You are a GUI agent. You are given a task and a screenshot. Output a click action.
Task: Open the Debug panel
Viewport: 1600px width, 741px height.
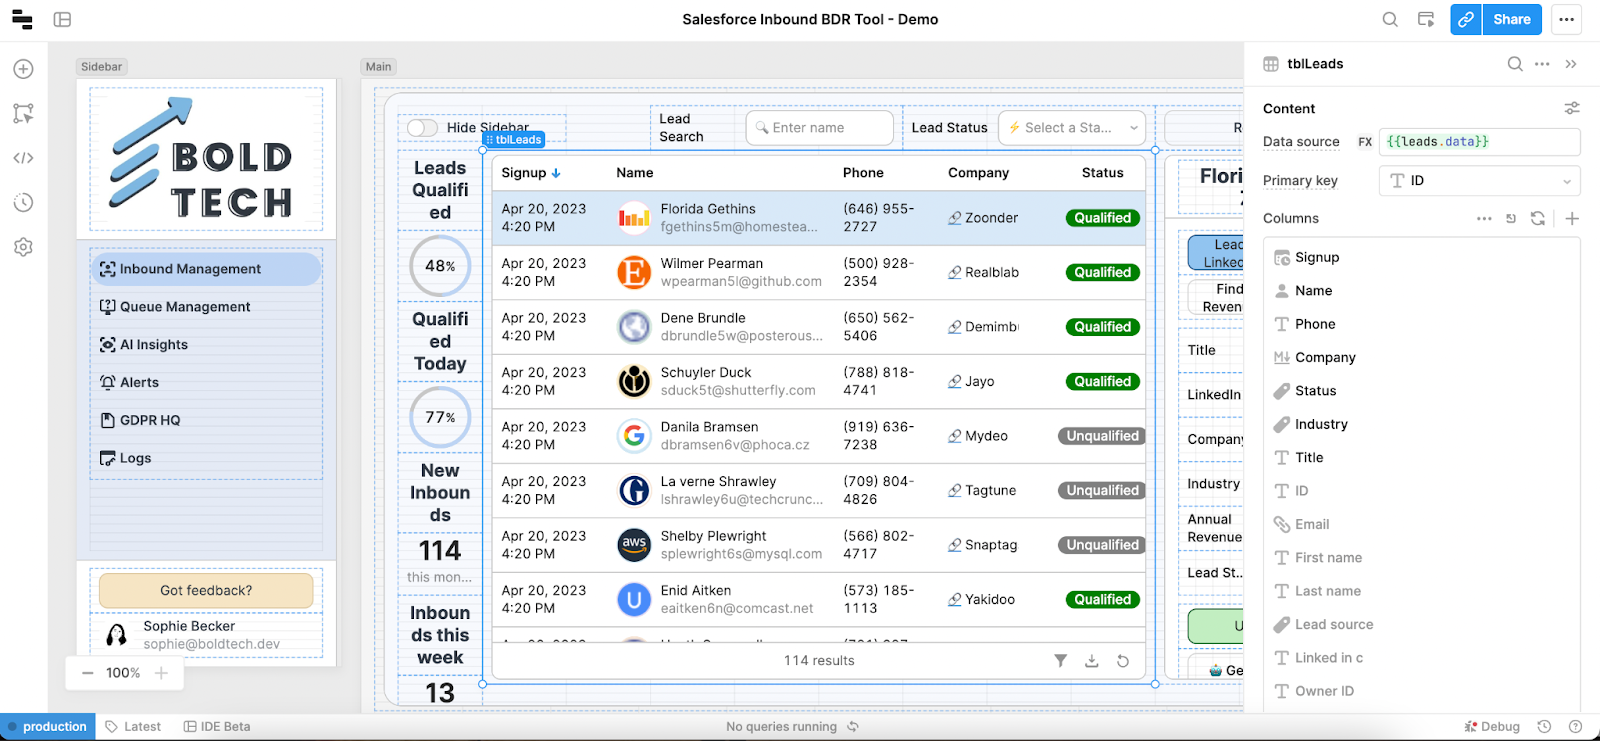(1492, 727)
